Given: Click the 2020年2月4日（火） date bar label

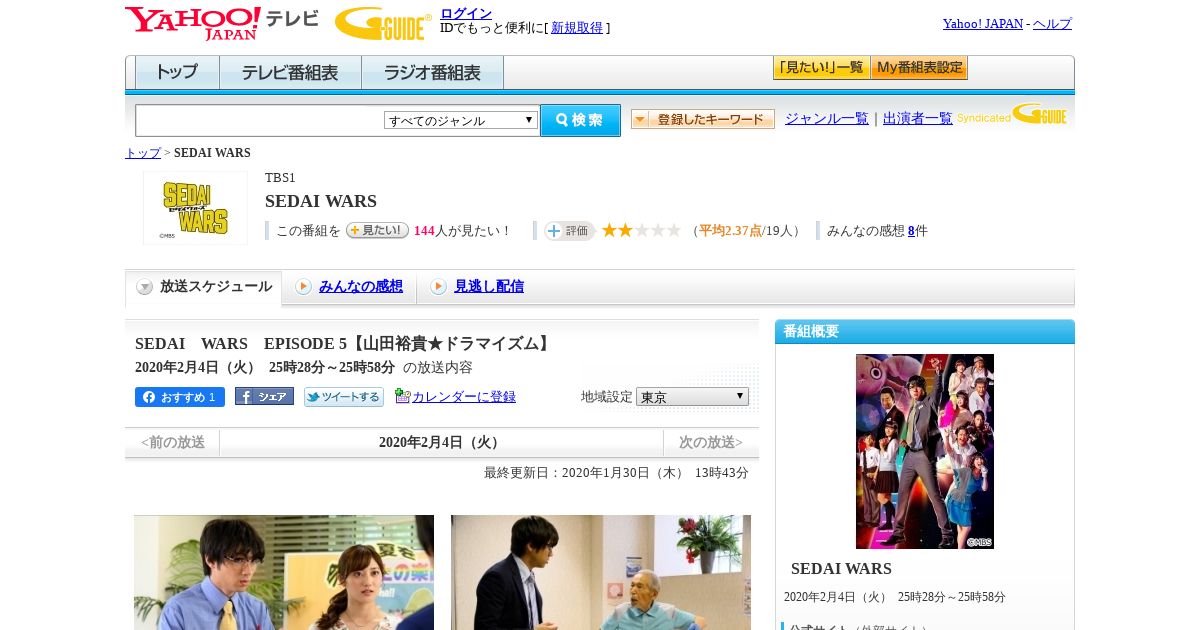Looking at the screenshot, I should [x=441, y=442].
